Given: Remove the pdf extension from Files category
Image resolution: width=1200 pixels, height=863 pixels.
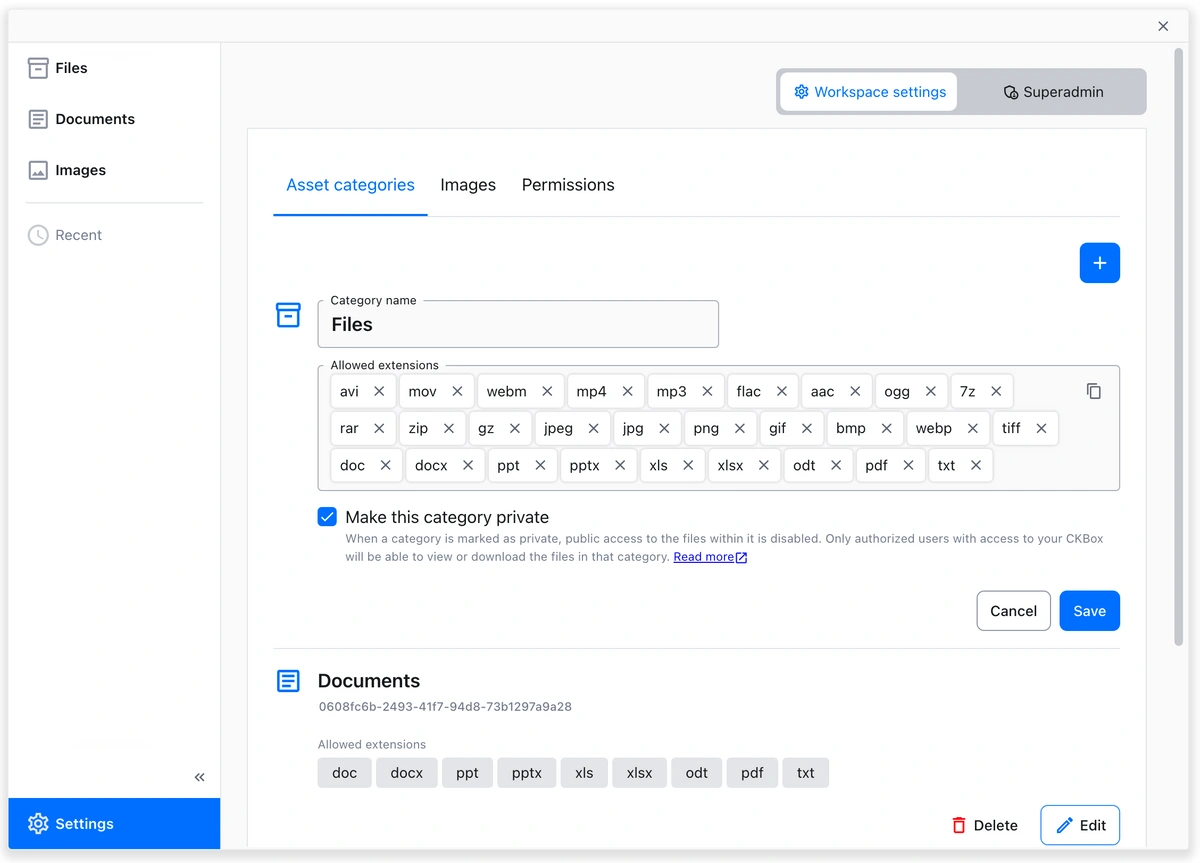Looking at the screenshot, I should [908, 465].
